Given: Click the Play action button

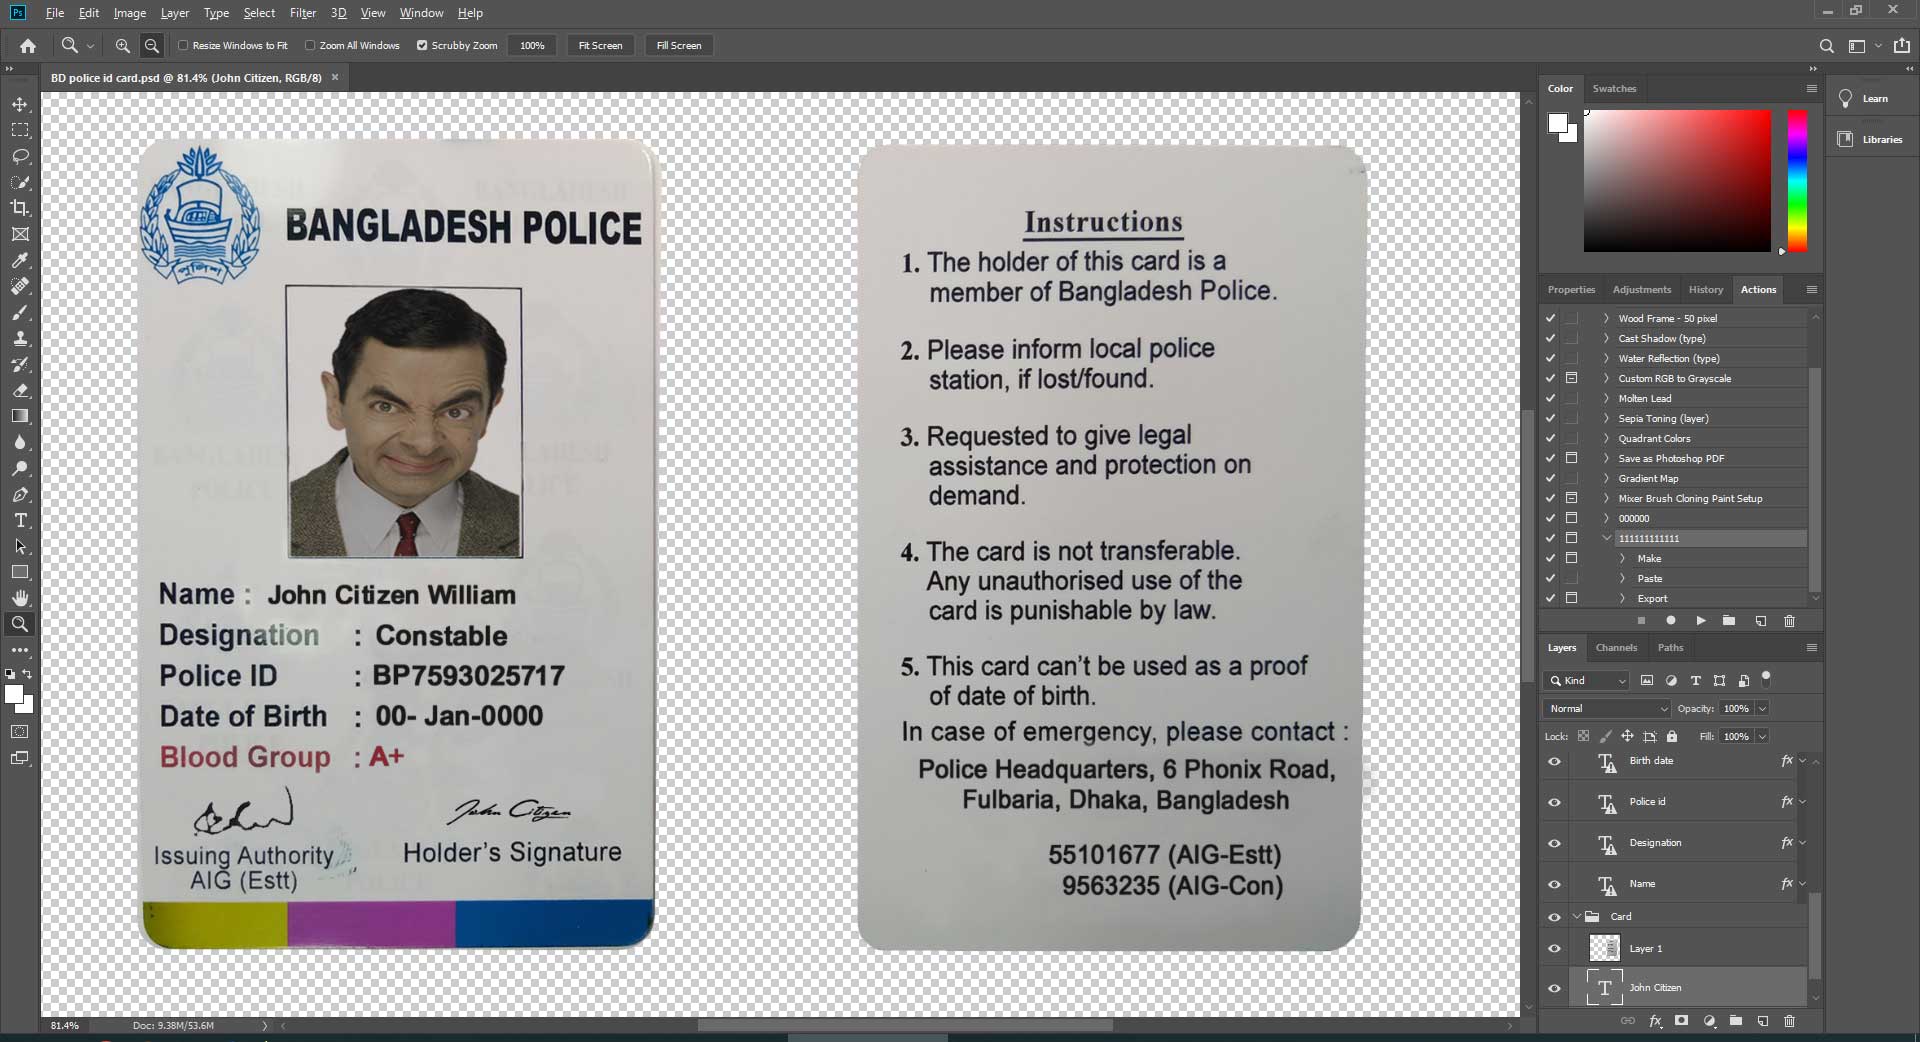Looking at the screenshot, I should [1700, 621].
